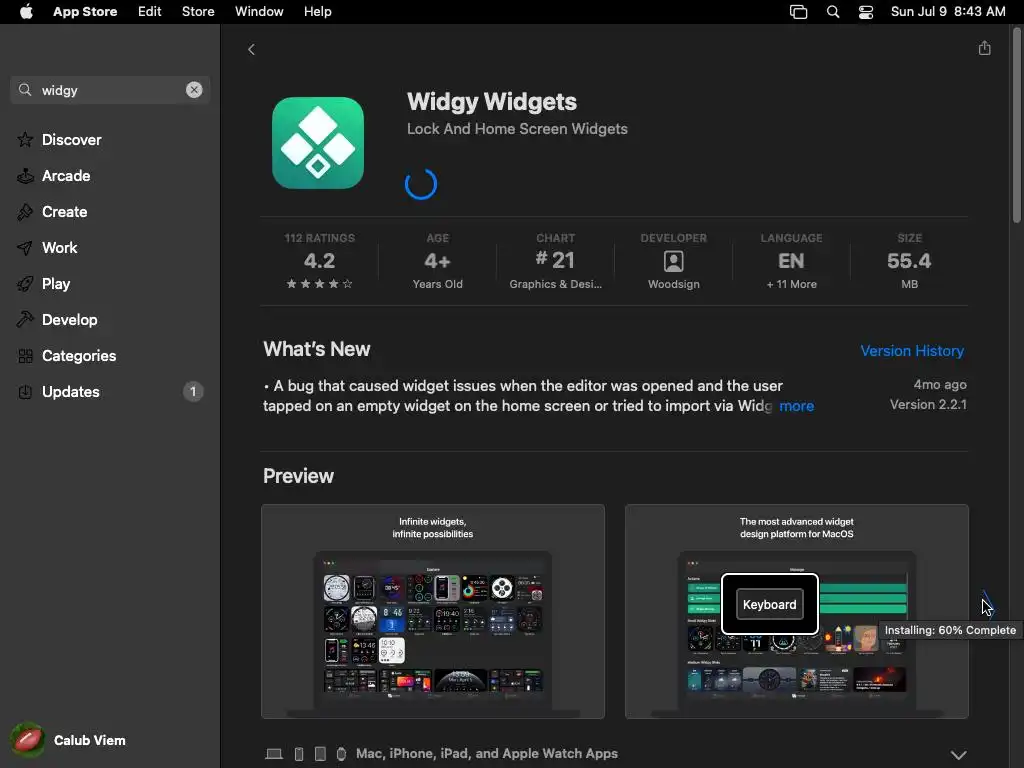Click the Widgy Widgets title text
1024x768 pixels.
[492, 102]
